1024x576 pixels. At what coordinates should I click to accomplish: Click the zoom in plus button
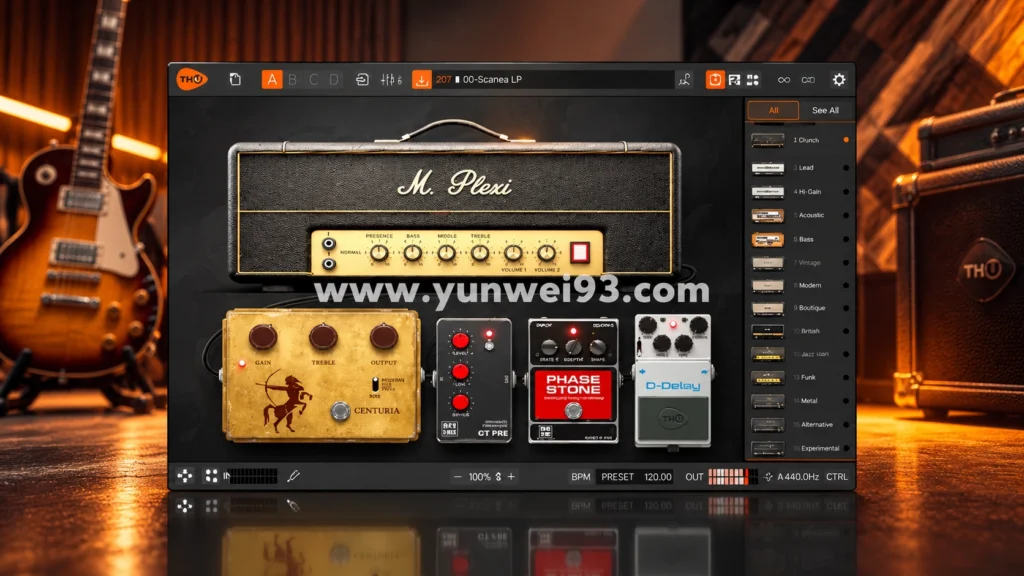511,477
